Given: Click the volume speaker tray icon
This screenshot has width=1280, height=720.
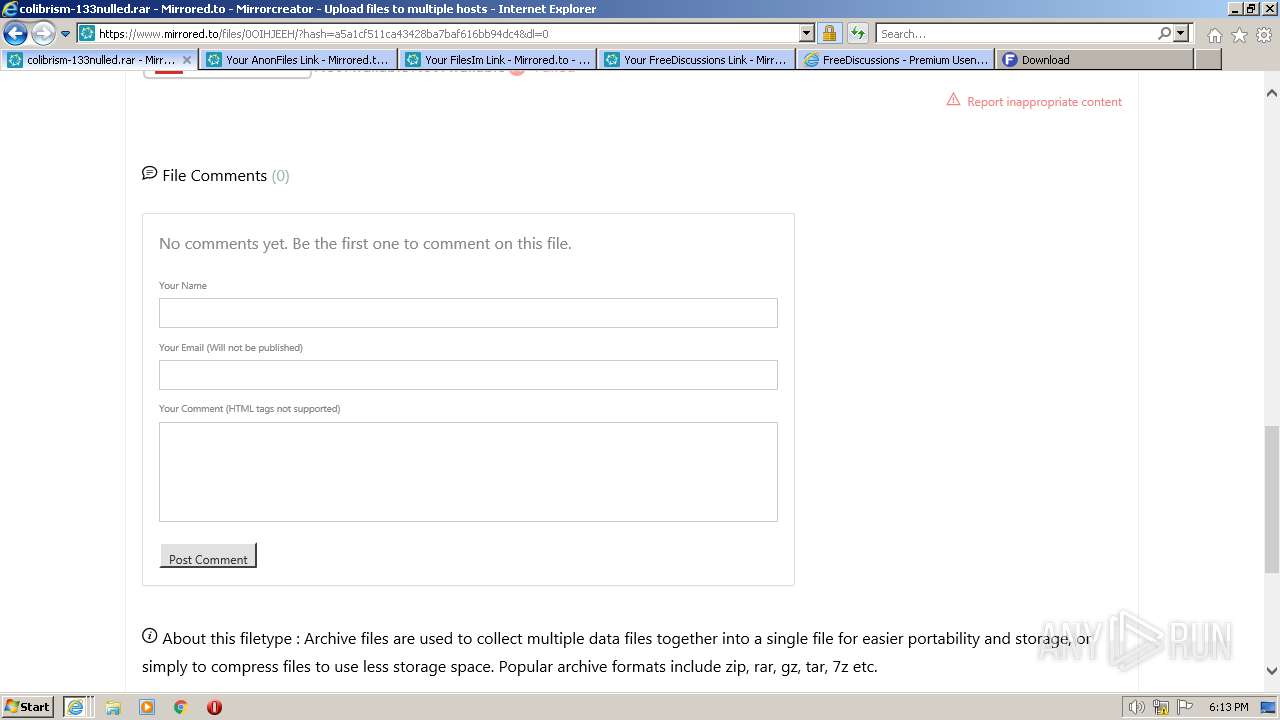Looking at the screenshot, I should click(x=1136, y=707).
